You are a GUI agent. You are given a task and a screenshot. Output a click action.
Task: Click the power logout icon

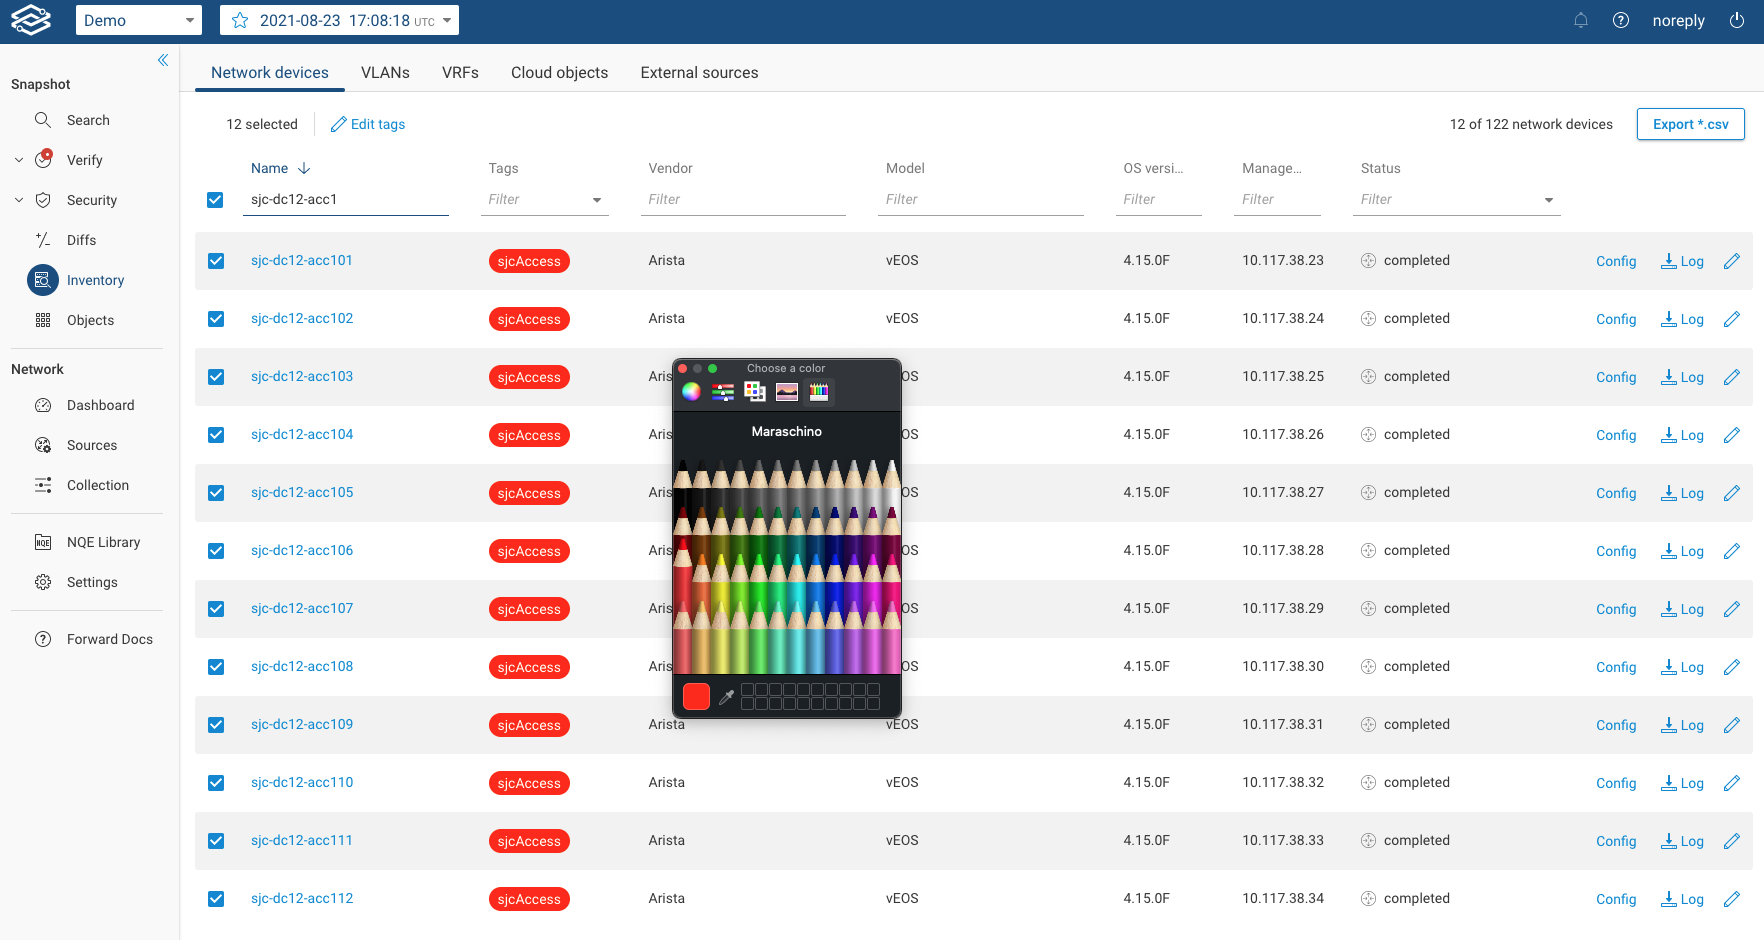[1737, 21]
